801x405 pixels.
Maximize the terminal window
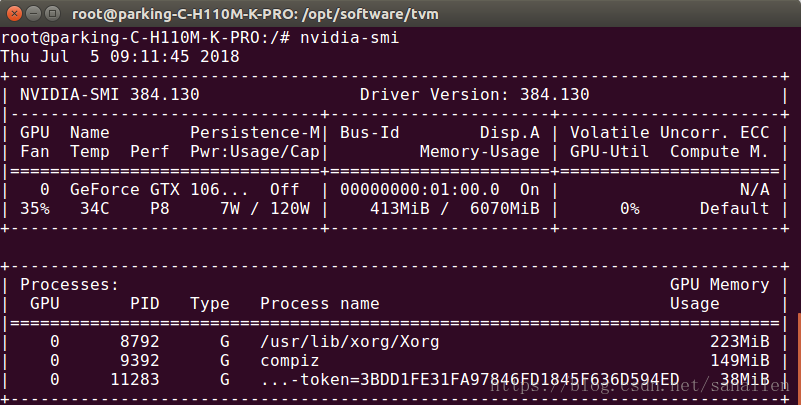[52, 13]
